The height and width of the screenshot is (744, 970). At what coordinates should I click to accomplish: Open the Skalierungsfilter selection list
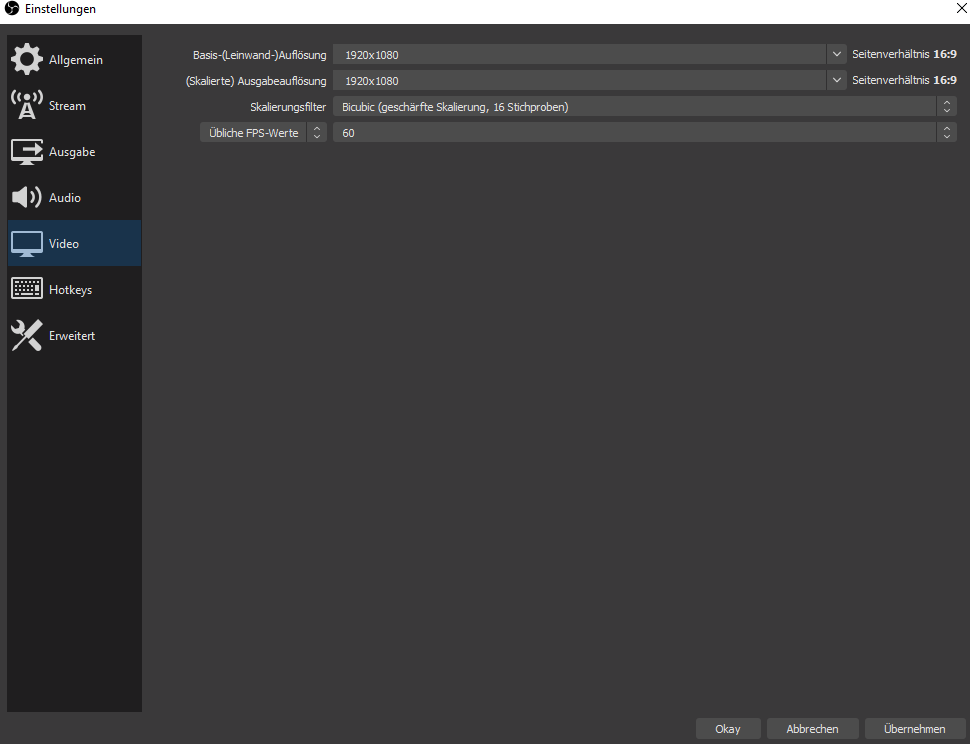coord(946,106)
